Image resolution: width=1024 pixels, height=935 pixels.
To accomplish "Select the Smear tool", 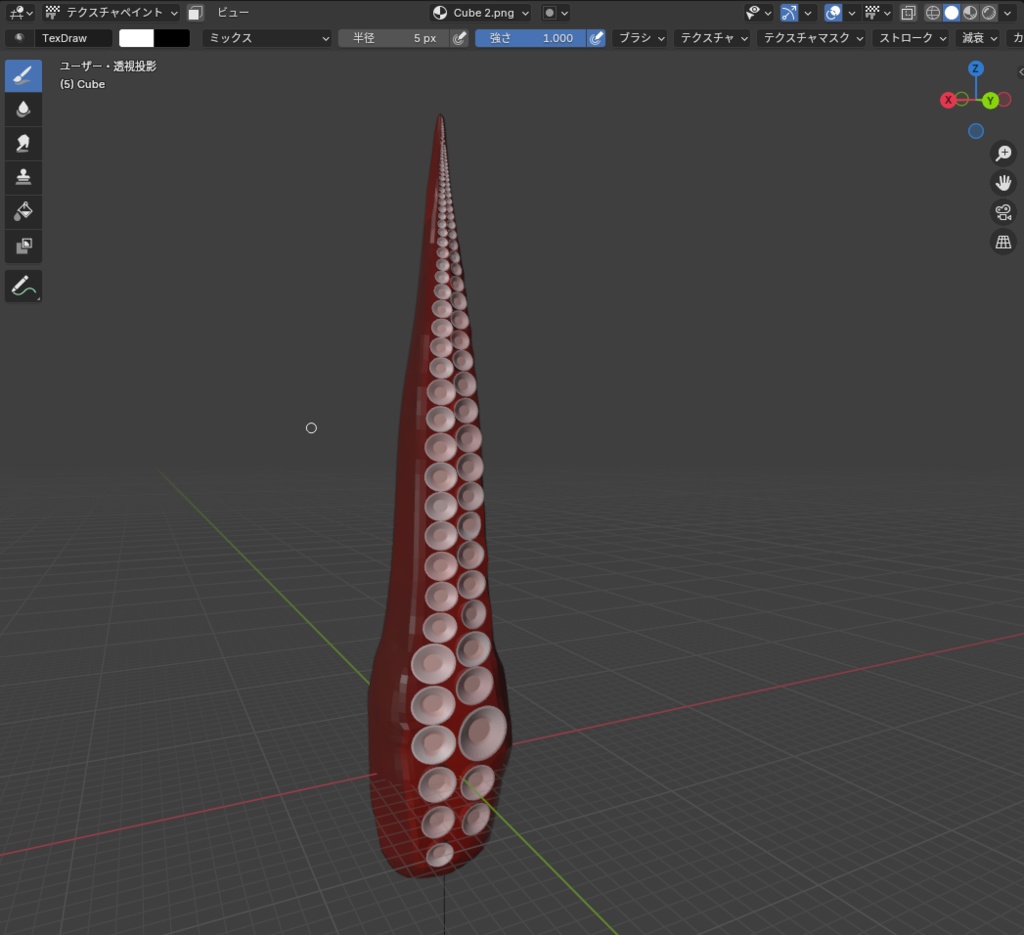I will tap(23, 143).
